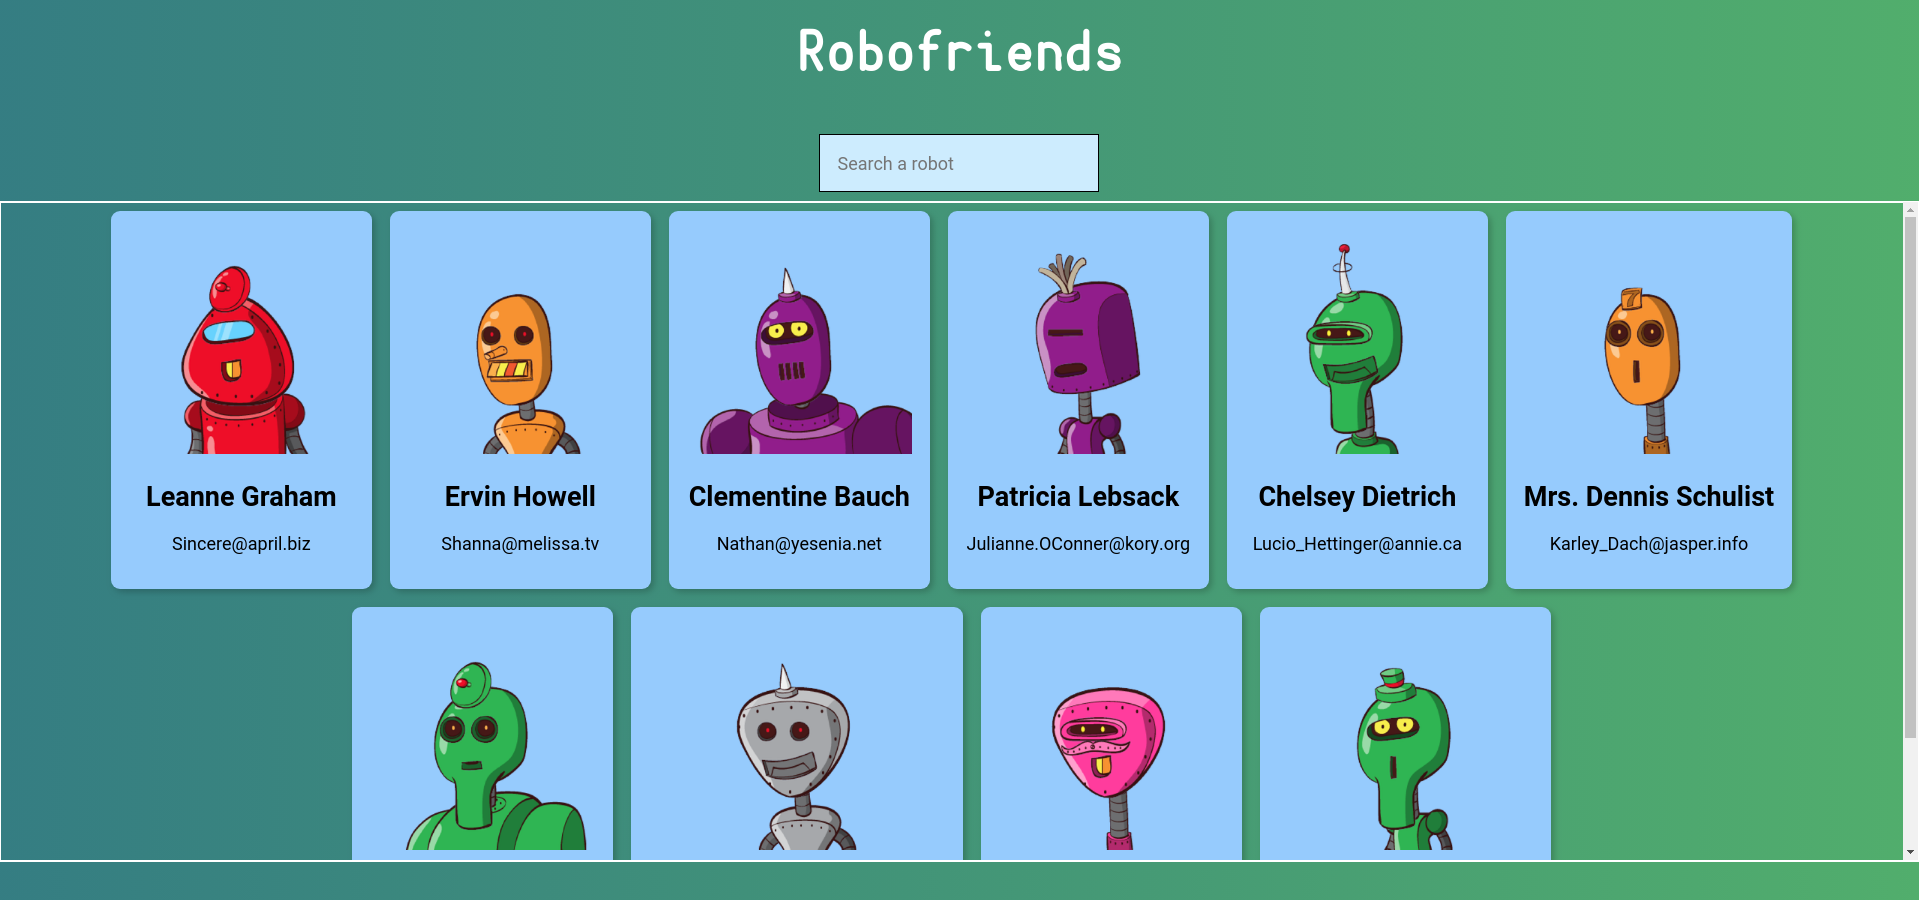Click email Julianne.OConner@kory.org

click(x=1078, y=544)
